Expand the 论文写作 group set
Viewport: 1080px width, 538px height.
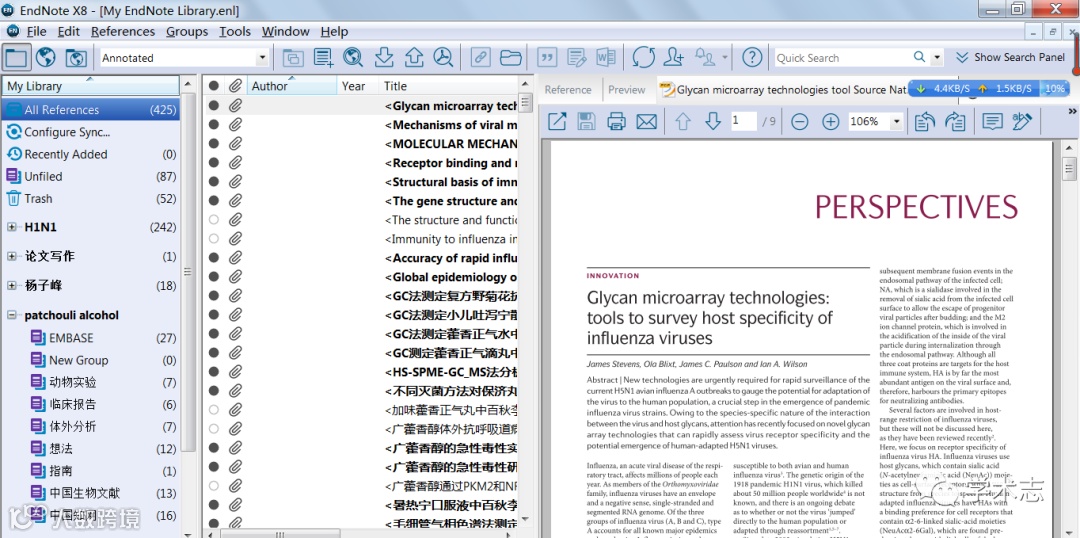[12, 256]
